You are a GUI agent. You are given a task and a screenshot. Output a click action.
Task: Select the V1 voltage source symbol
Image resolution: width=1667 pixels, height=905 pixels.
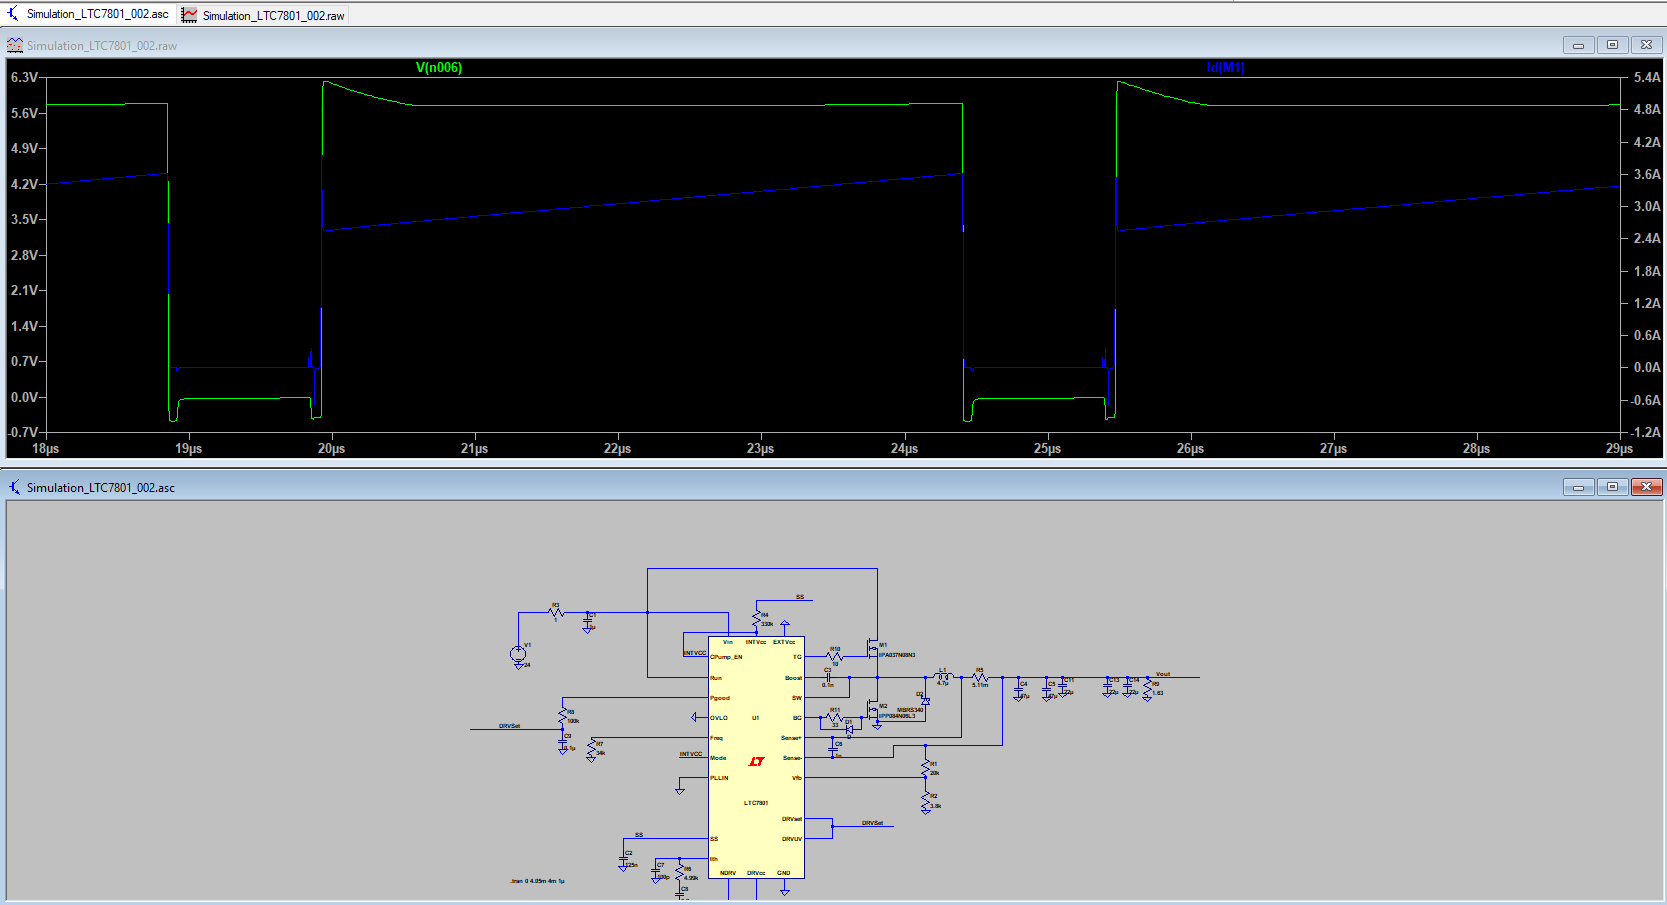coord(518,654)
